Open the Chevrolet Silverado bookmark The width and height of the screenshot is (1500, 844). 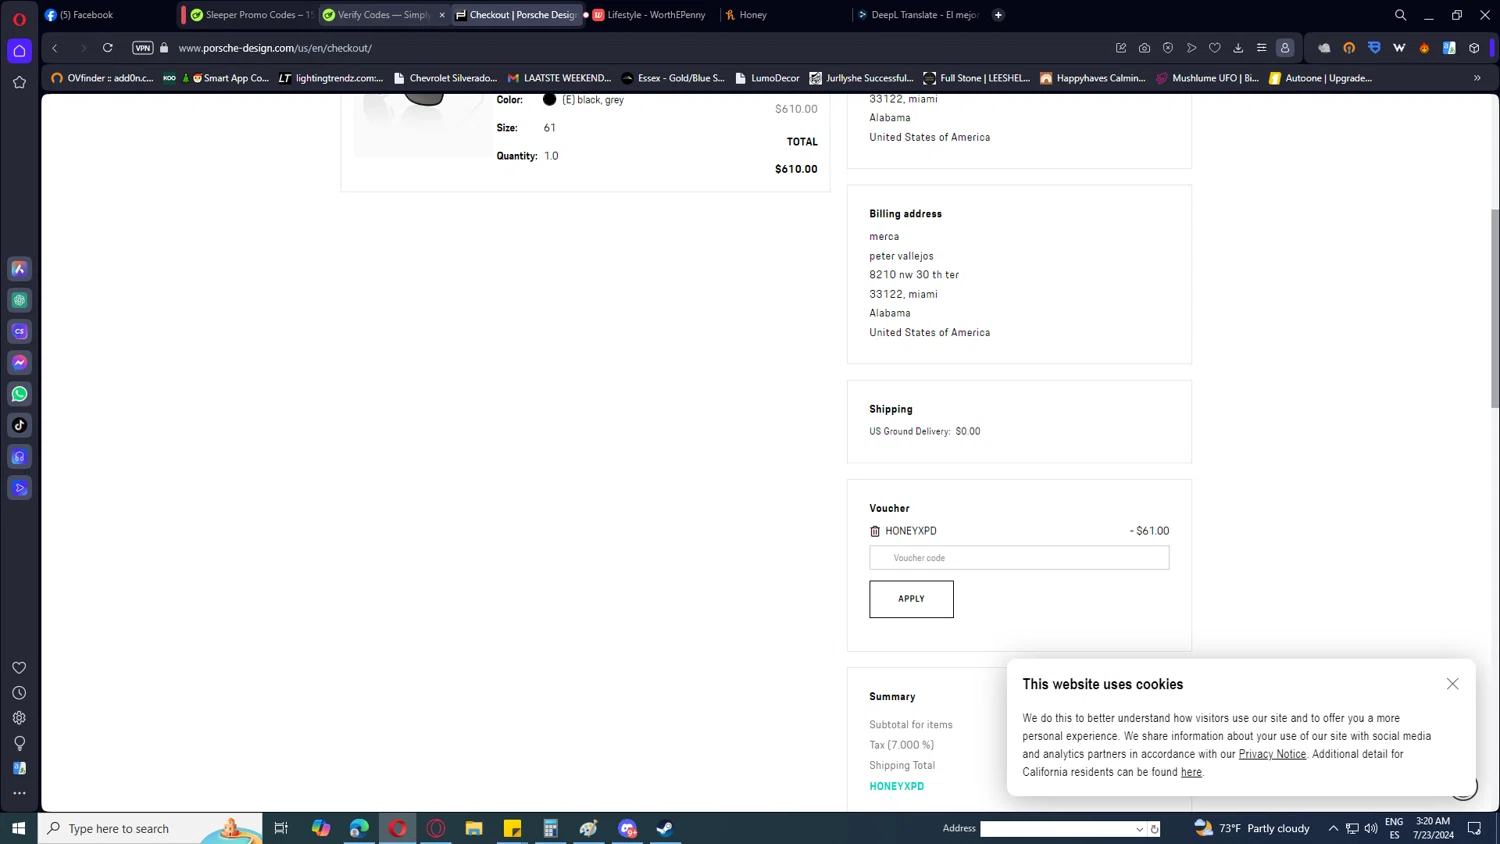click(x=445, y=78)
